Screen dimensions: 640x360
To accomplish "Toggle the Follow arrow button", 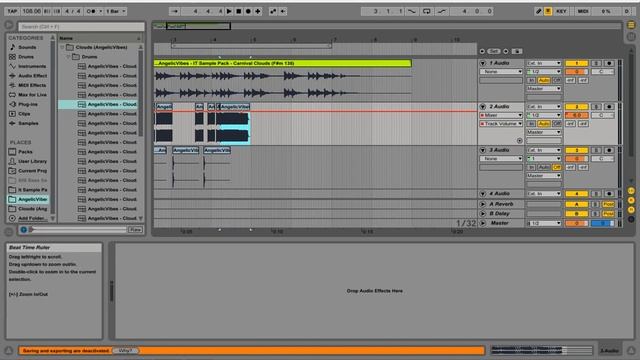I will pyautogui.click(x=174, y=11).
